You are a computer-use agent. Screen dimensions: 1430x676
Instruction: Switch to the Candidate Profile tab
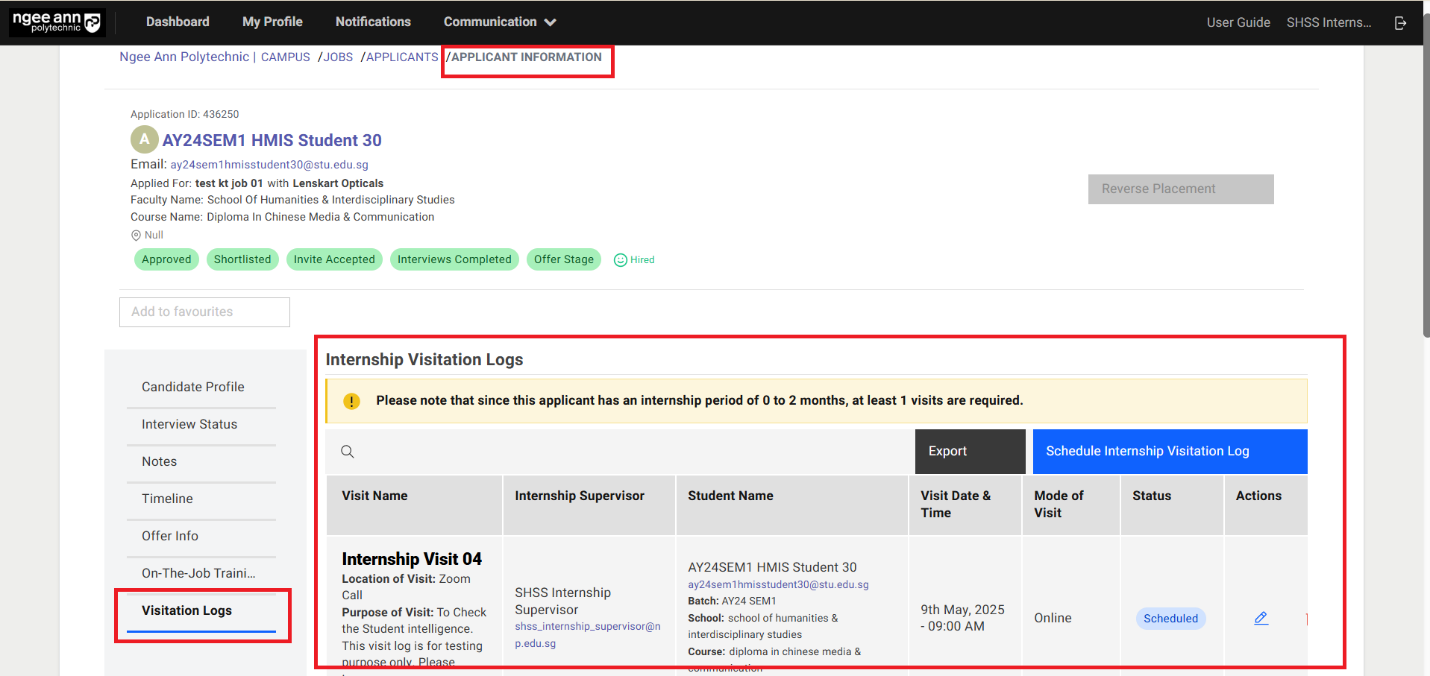pos(193,387)
